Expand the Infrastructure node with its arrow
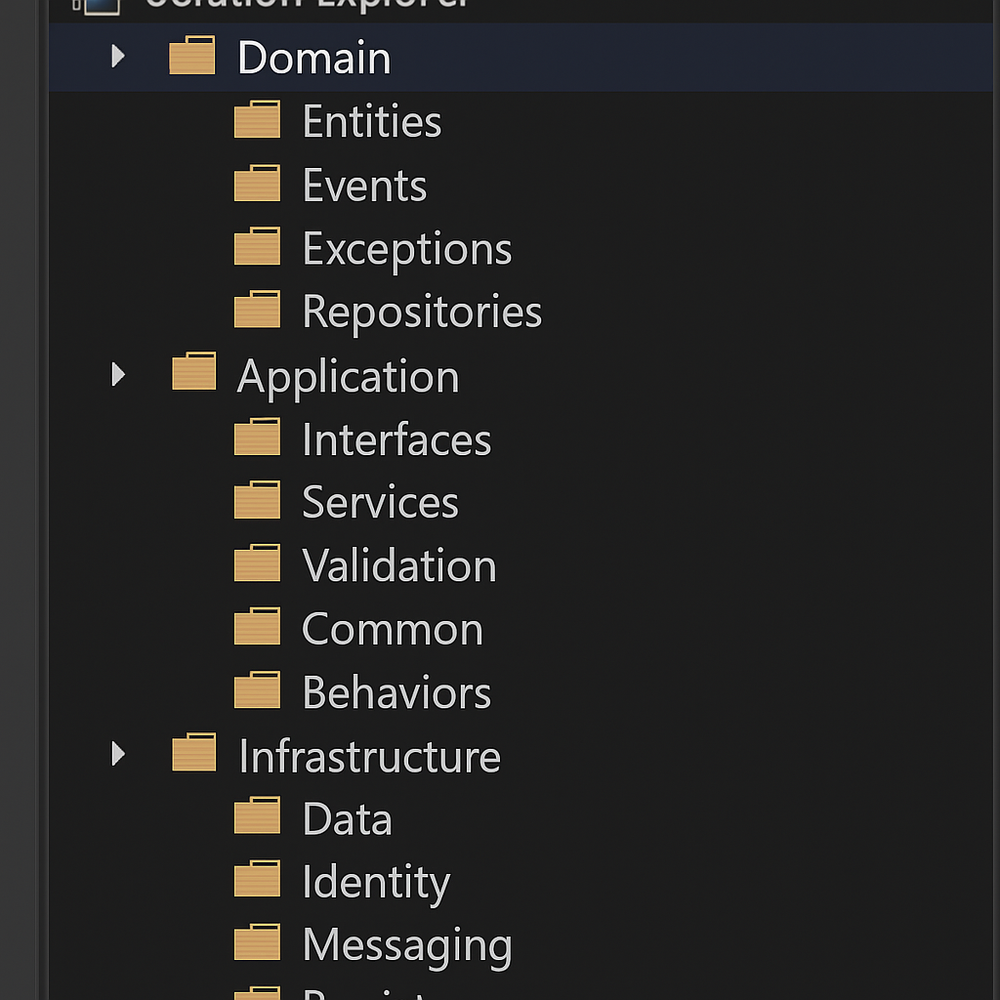Viewport: 1000px width, 1000px height. coord(117,755)
